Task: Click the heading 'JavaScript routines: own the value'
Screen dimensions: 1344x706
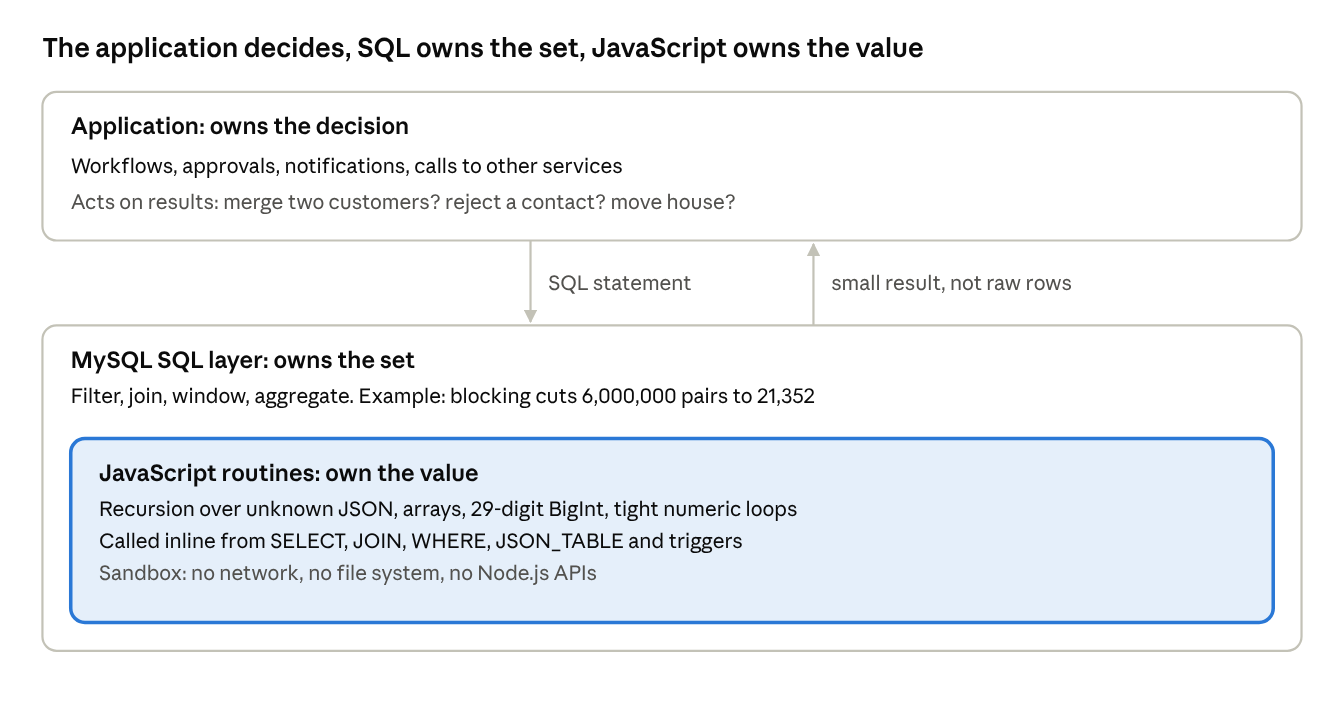Action: click(x=289, y=473)
